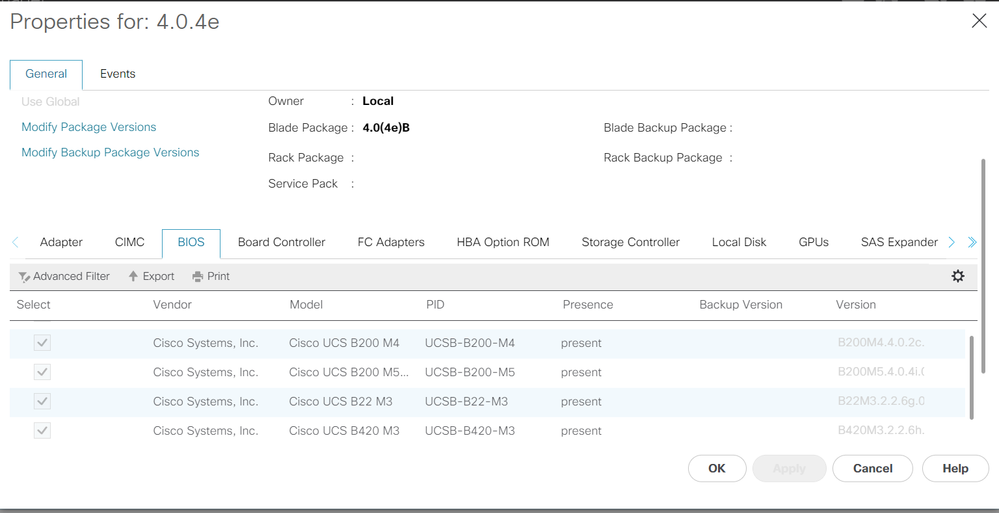The width and height of the screenshot is (999, 513).
Task: Close the Properties dialog with X
Action: [979, 21]
